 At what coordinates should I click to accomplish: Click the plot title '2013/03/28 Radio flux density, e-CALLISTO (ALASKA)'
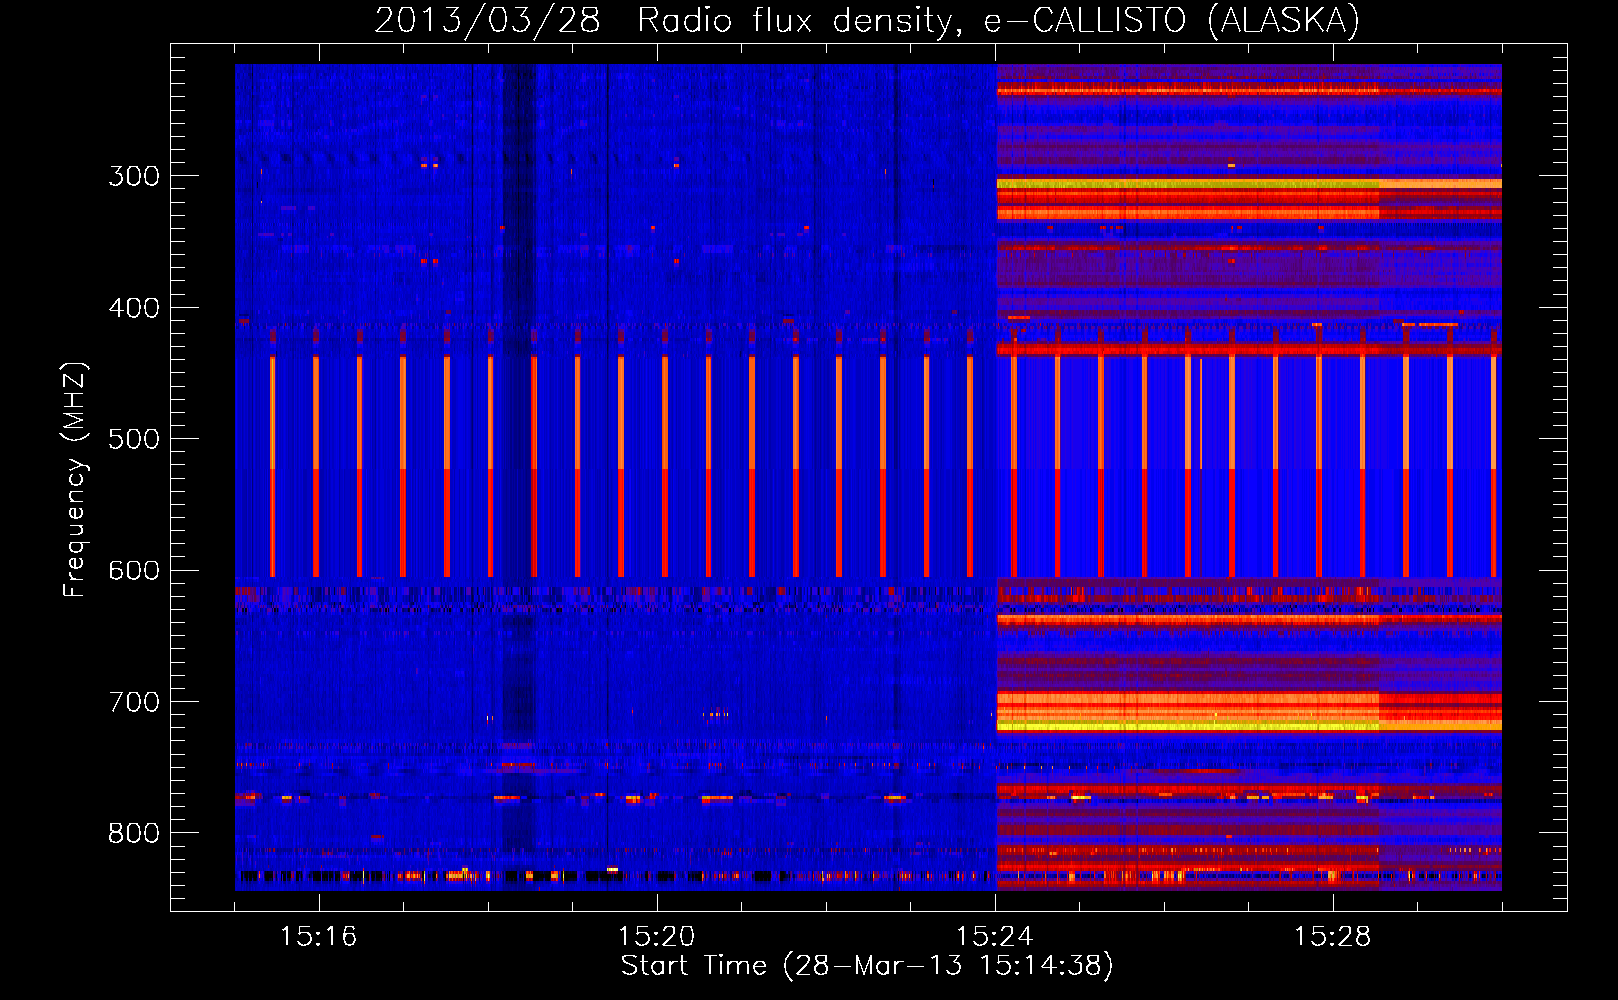[867, 20]
